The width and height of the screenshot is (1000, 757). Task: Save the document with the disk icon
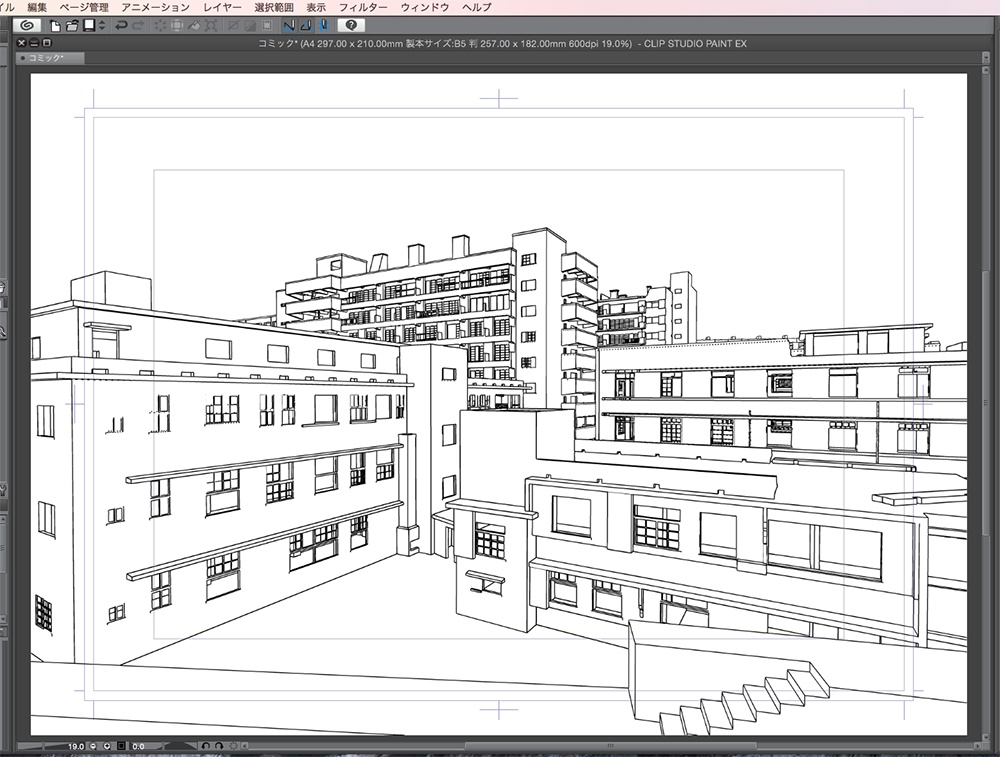tap(89, 26)
